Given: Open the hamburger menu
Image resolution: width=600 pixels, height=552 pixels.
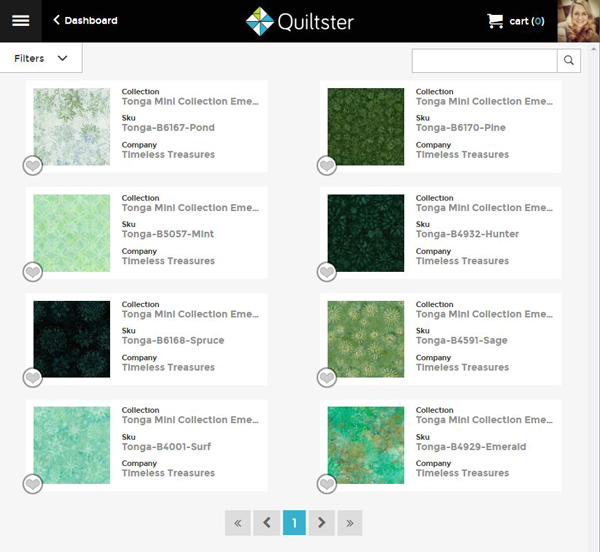Looking at the screenshot, I should coord(21,21).
